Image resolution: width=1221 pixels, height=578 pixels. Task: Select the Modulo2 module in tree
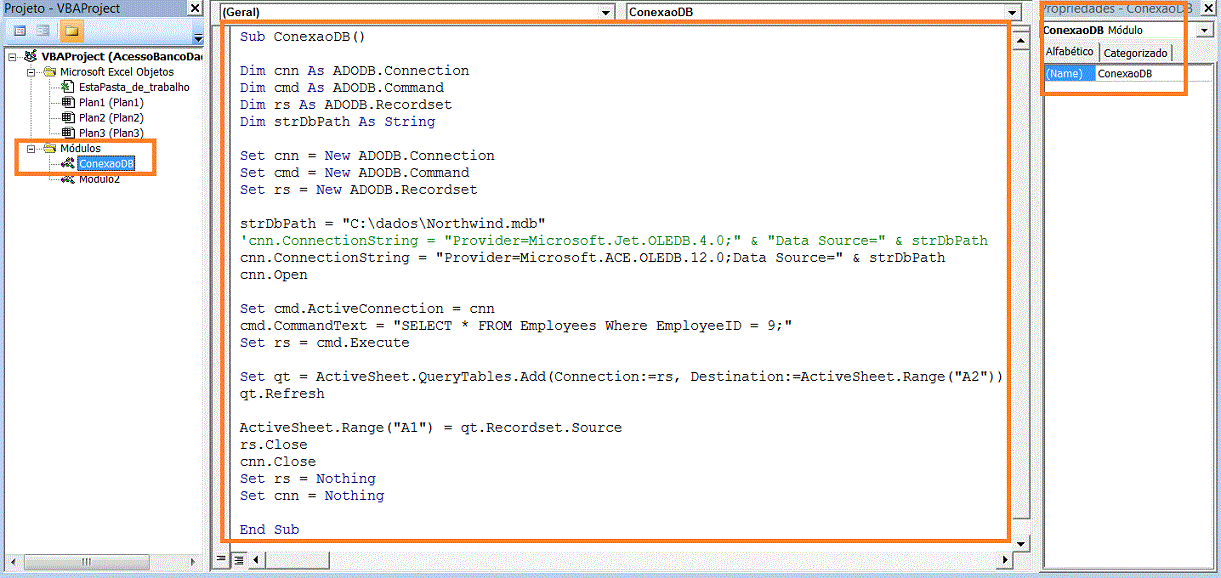(99, 179)
